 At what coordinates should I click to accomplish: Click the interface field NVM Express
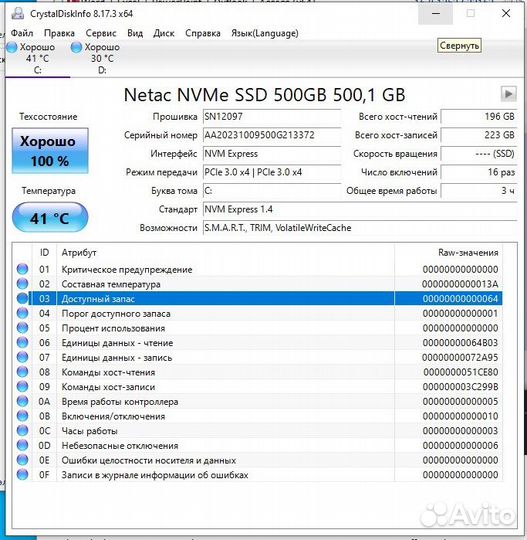(x=272, y=154)
